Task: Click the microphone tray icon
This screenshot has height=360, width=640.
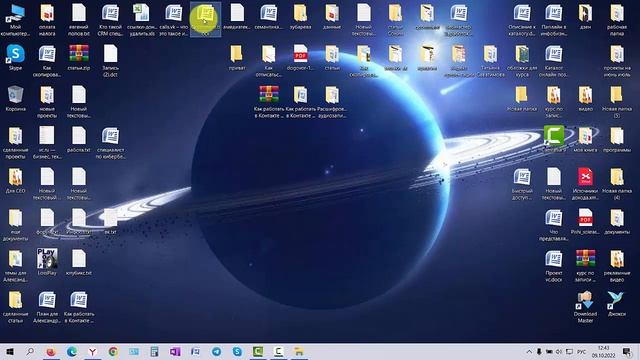Action: pos(539,351)
